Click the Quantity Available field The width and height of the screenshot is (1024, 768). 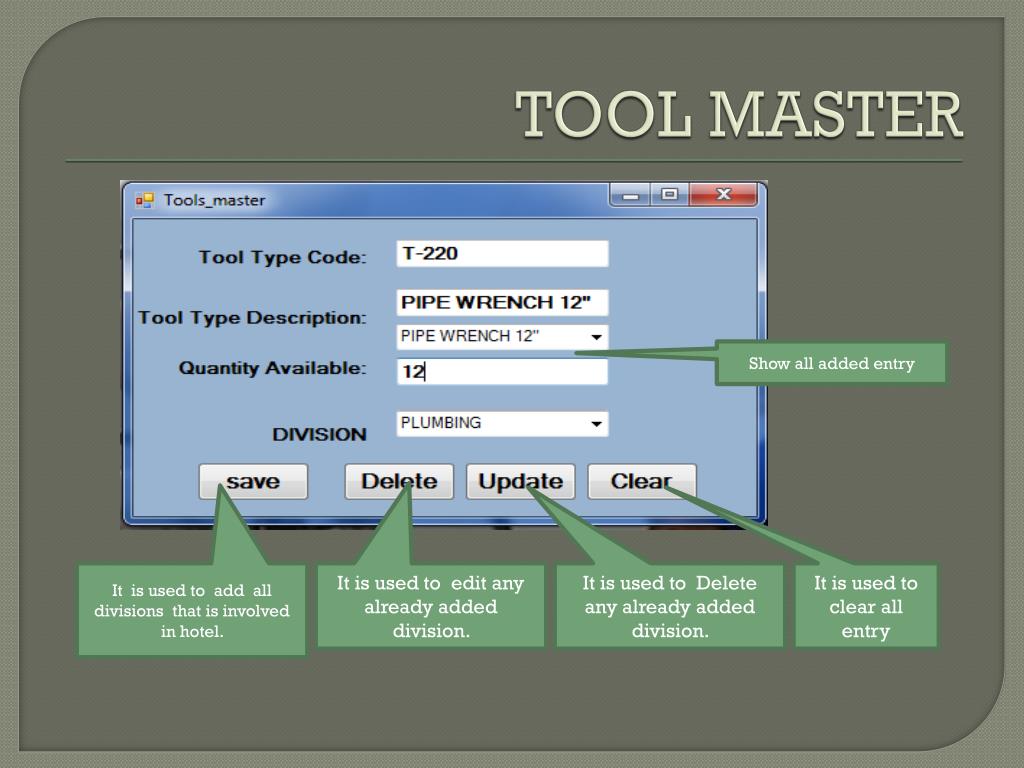point(502,372)
